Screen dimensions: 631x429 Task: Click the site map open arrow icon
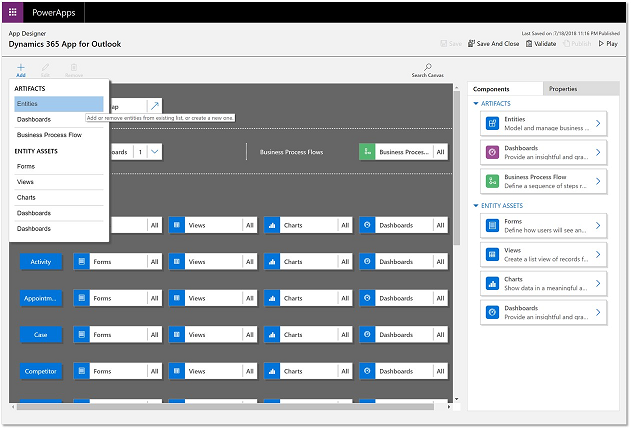pos(155,106)
